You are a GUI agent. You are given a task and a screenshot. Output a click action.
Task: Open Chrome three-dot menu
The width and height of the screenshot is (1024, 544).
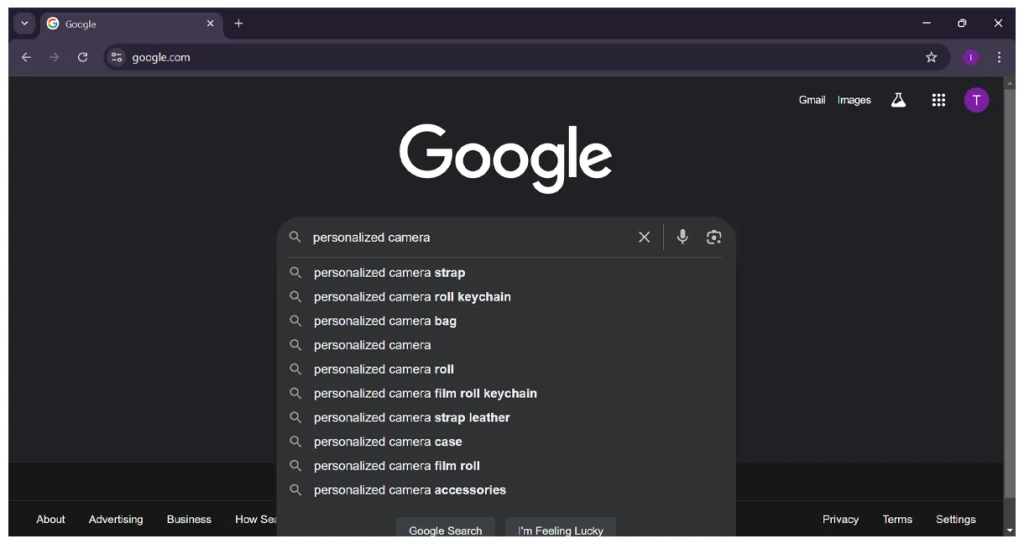pos(999,57)
